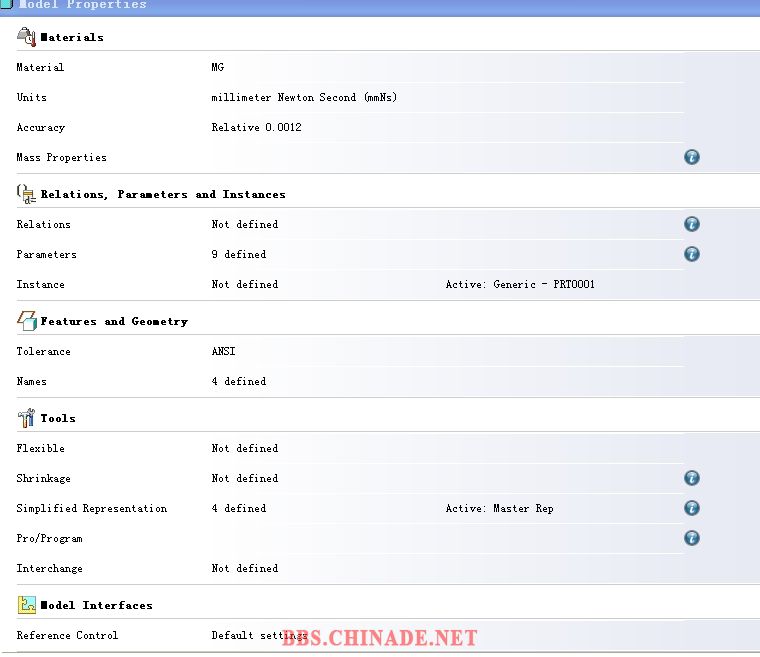Select the Shrinkage label
This screenshot has height=657, width=760.
click(44, 479)
